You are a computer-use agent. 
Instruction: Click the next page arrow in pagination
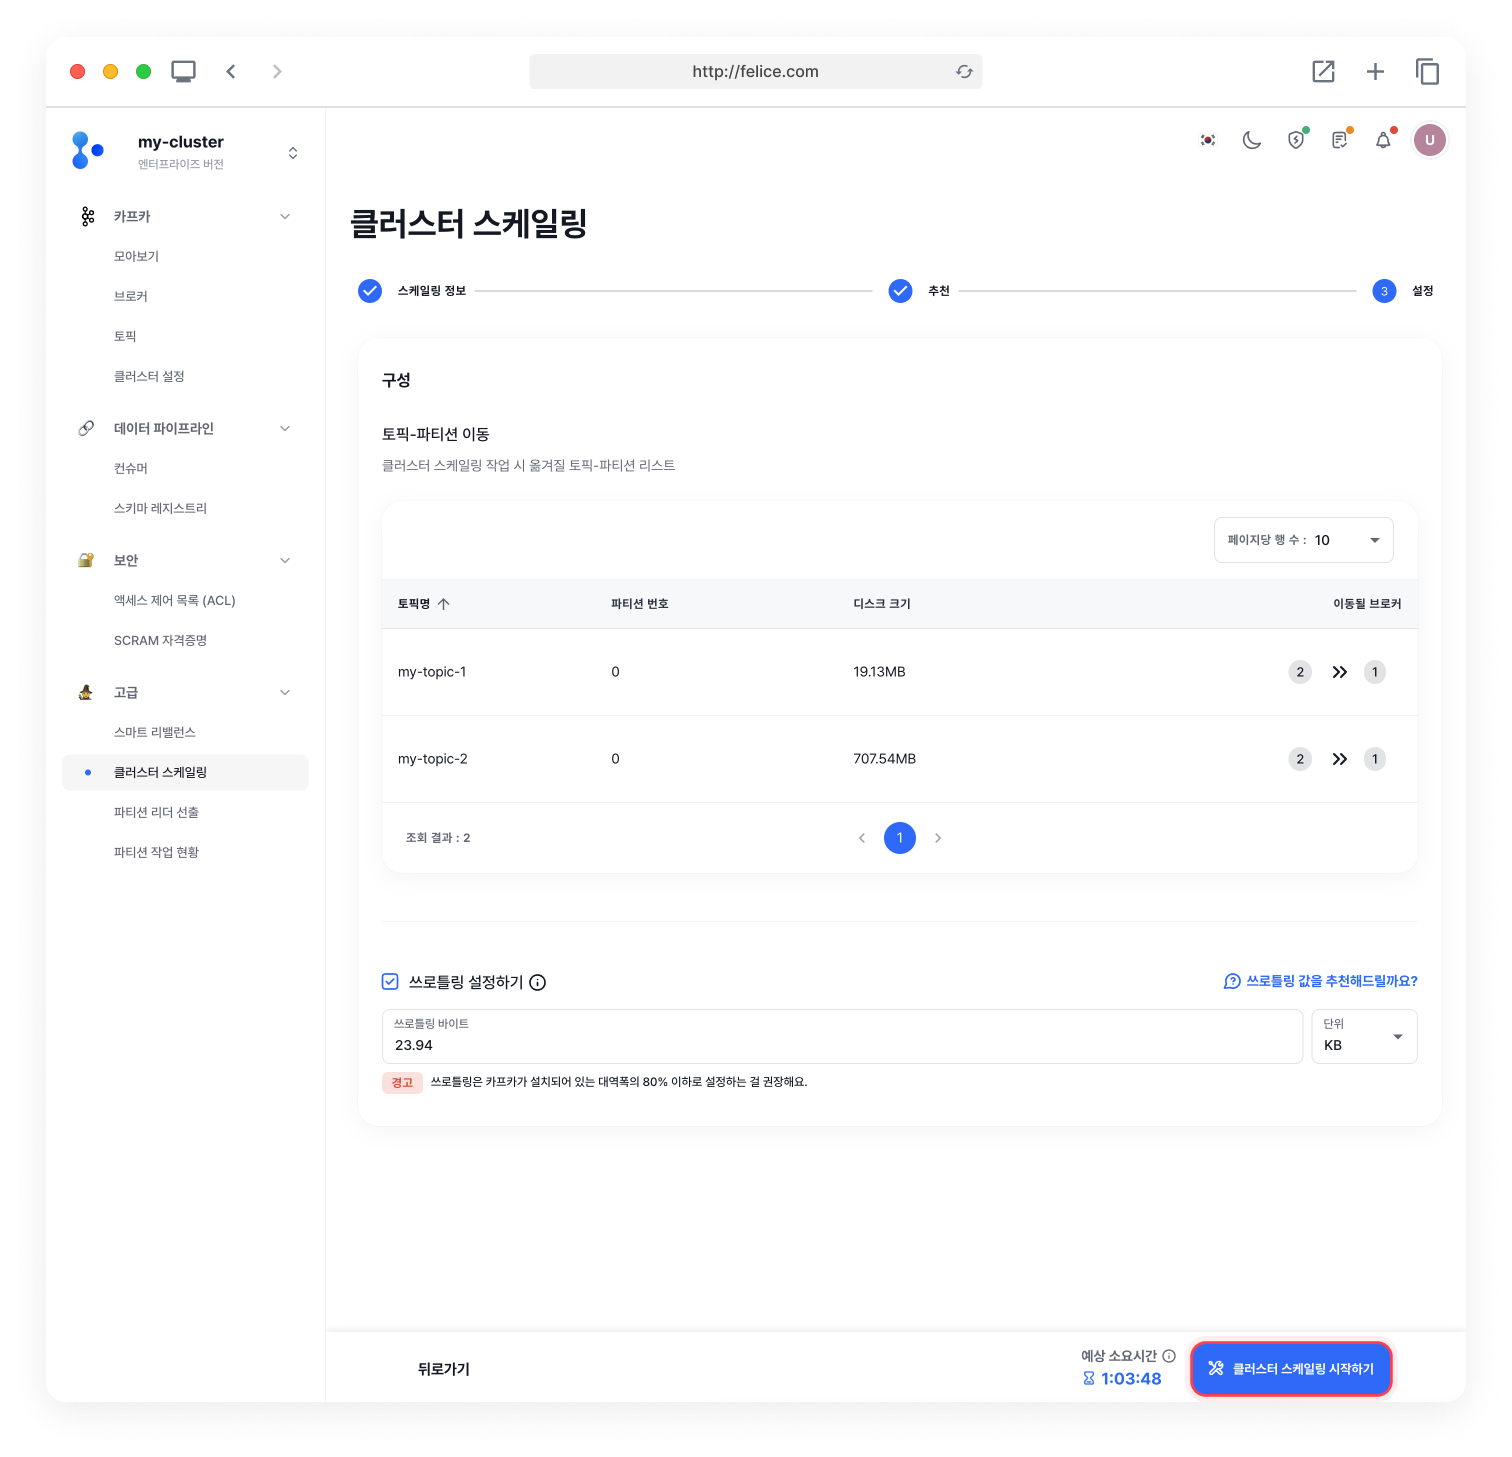point(938,838)
